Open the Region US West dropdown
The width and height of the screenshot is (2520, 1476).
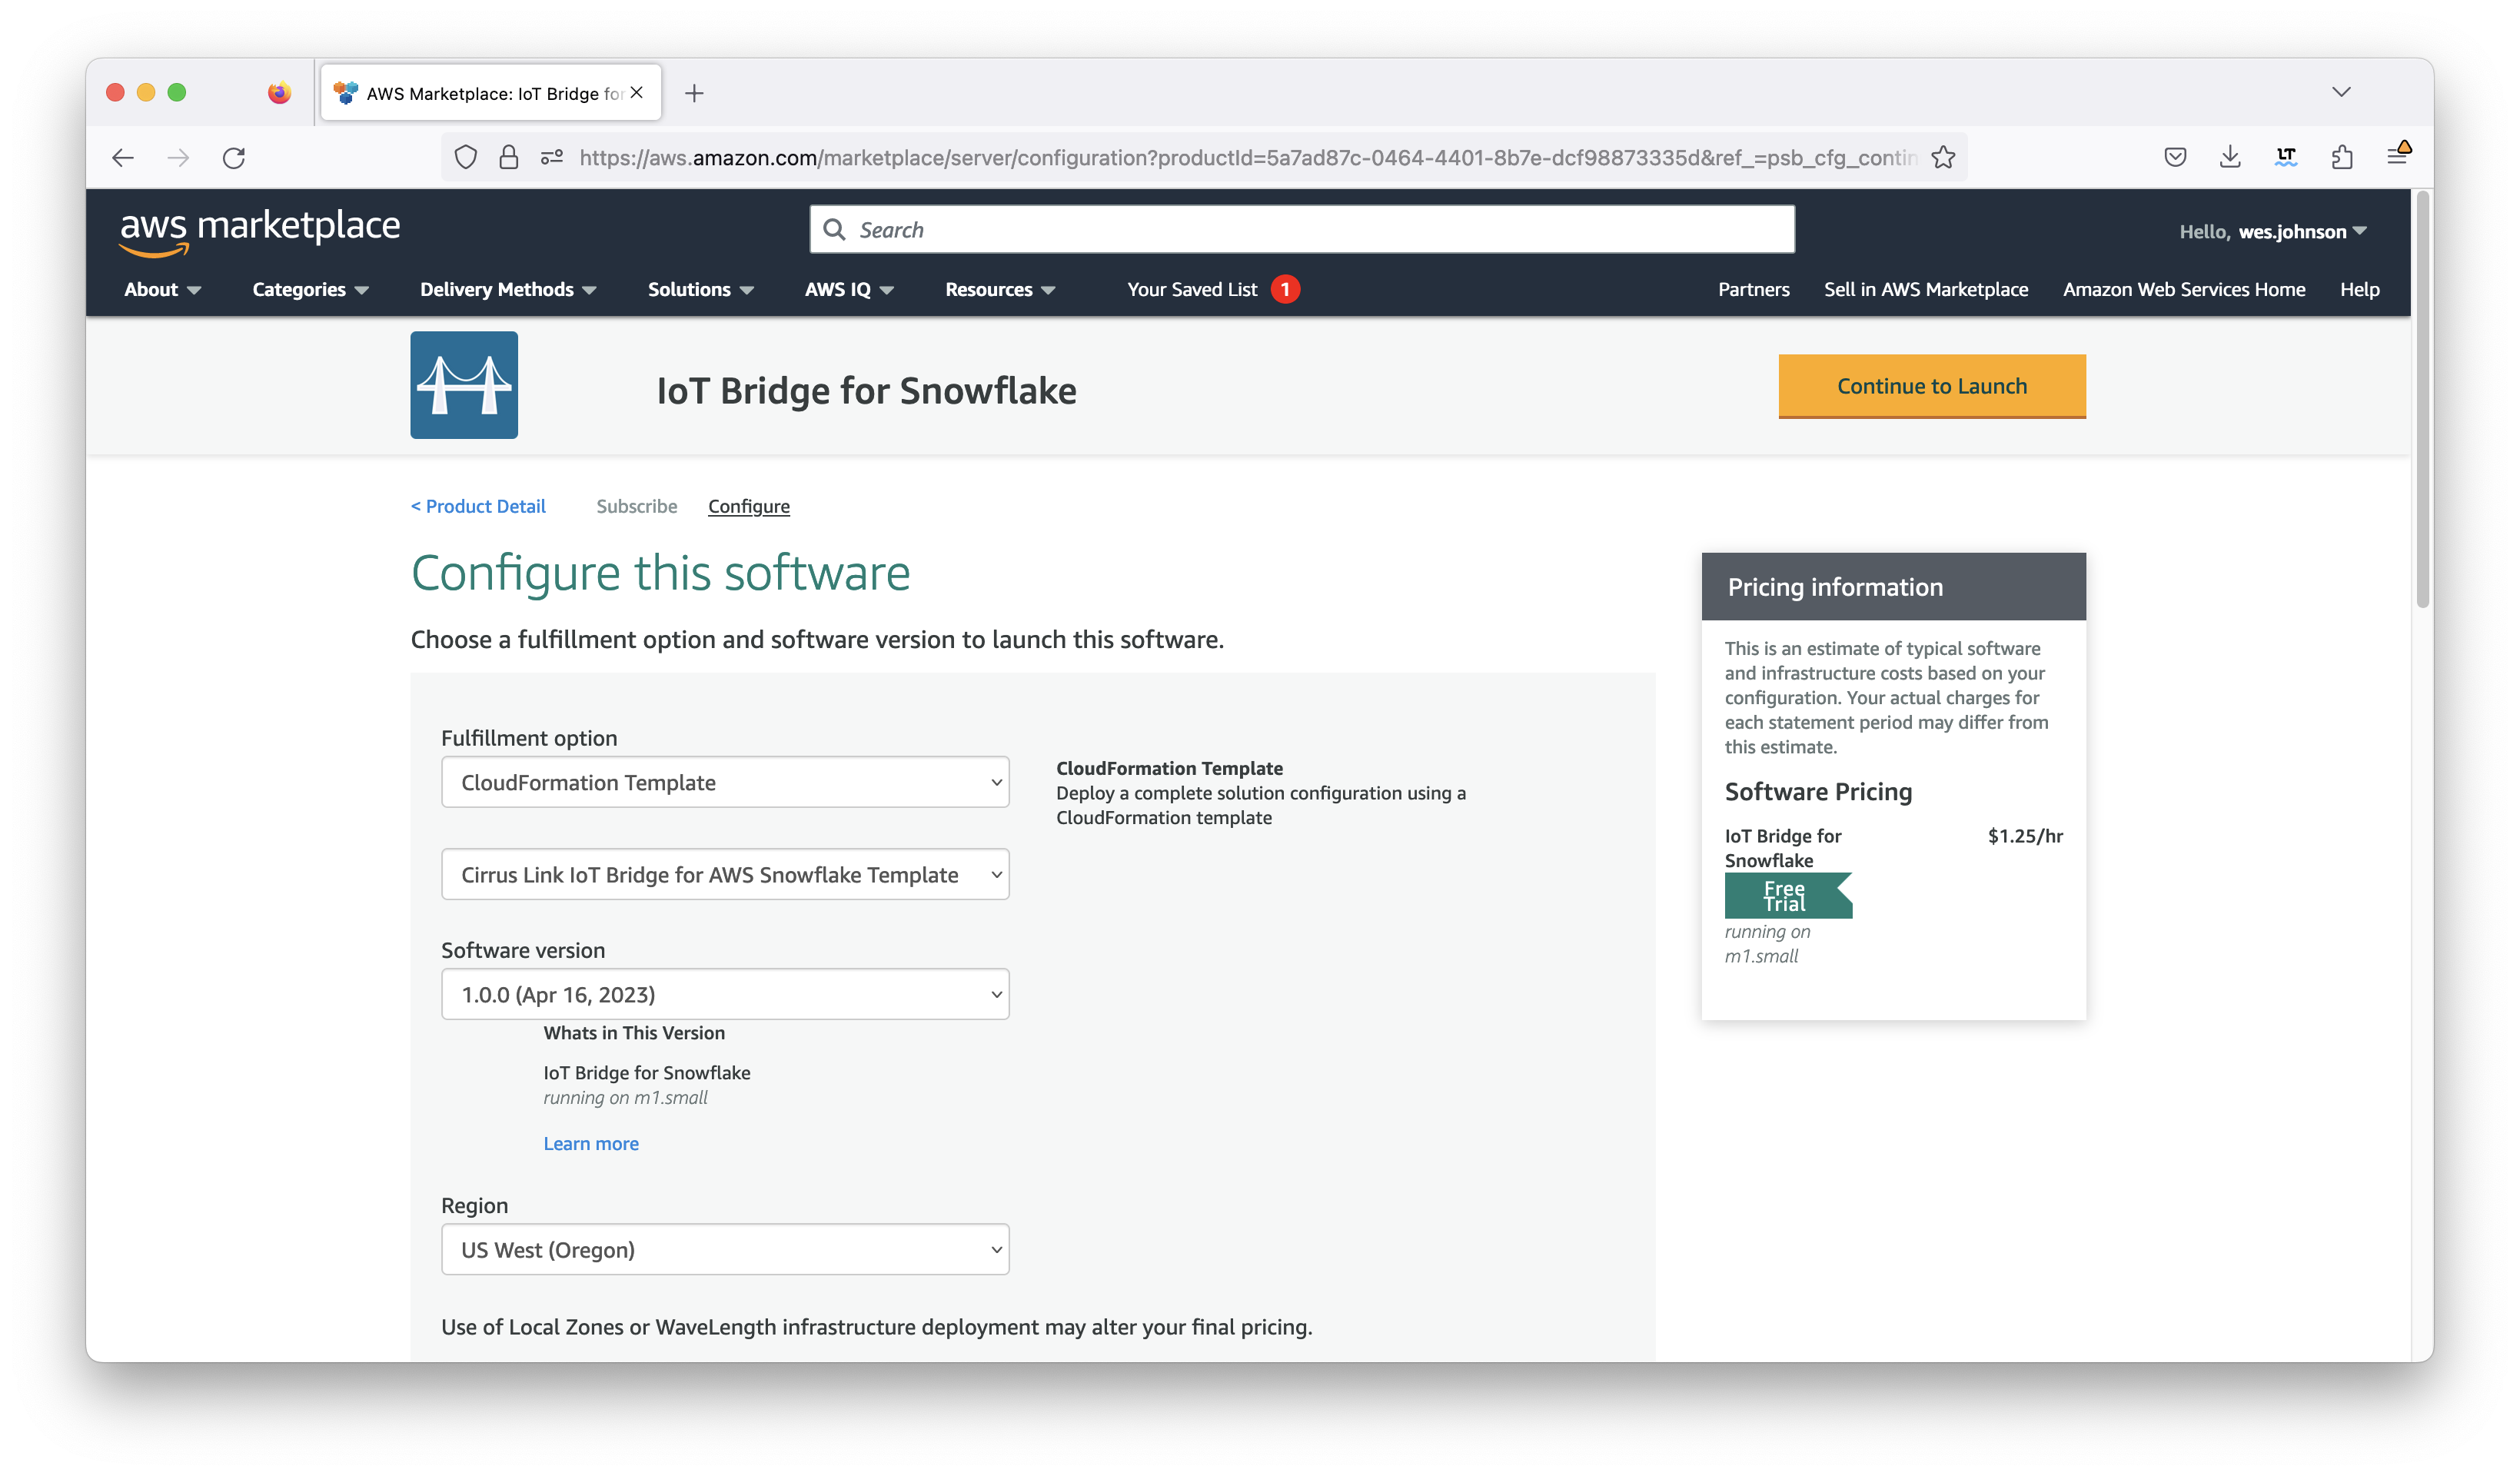(725, 1249)
